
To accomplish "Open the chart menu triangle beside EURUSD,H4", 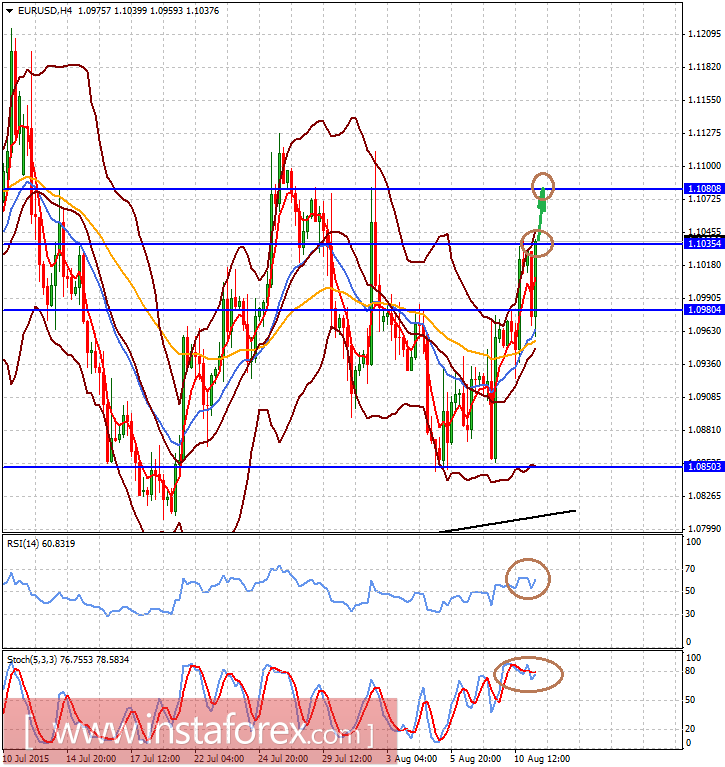I will point(9,10).
